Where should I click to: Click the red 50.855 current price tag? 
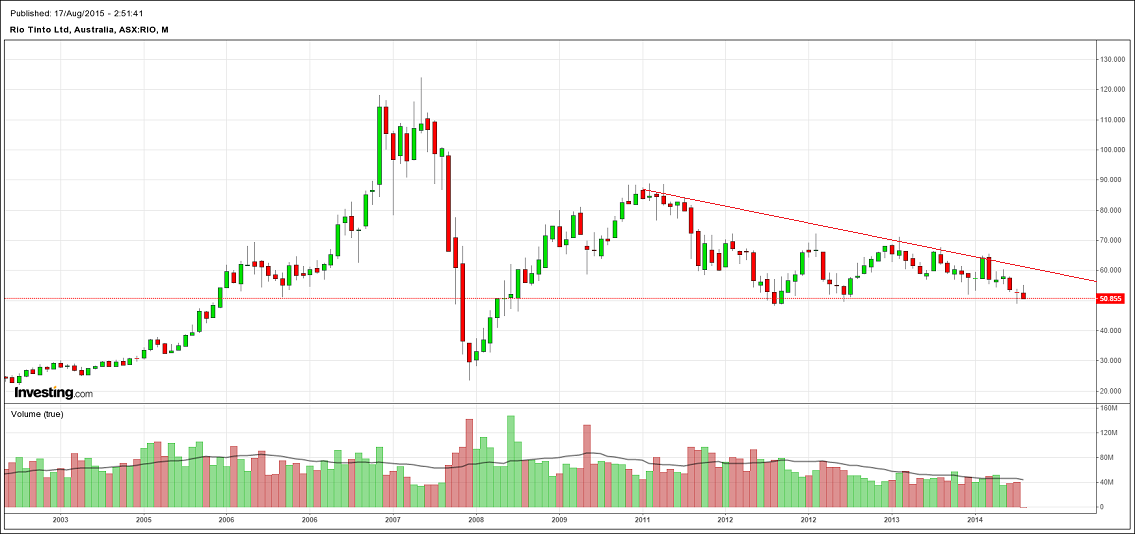1111,298
